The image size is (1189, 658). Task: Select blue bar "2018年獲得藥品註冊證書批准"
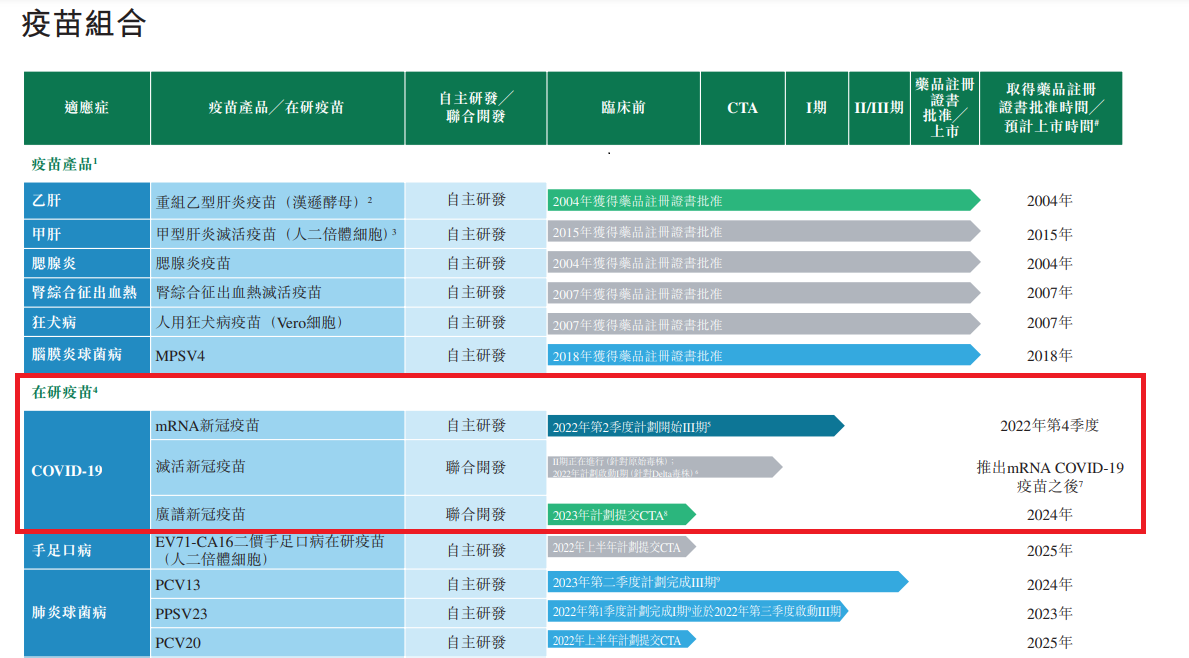[x=764, y=355]
